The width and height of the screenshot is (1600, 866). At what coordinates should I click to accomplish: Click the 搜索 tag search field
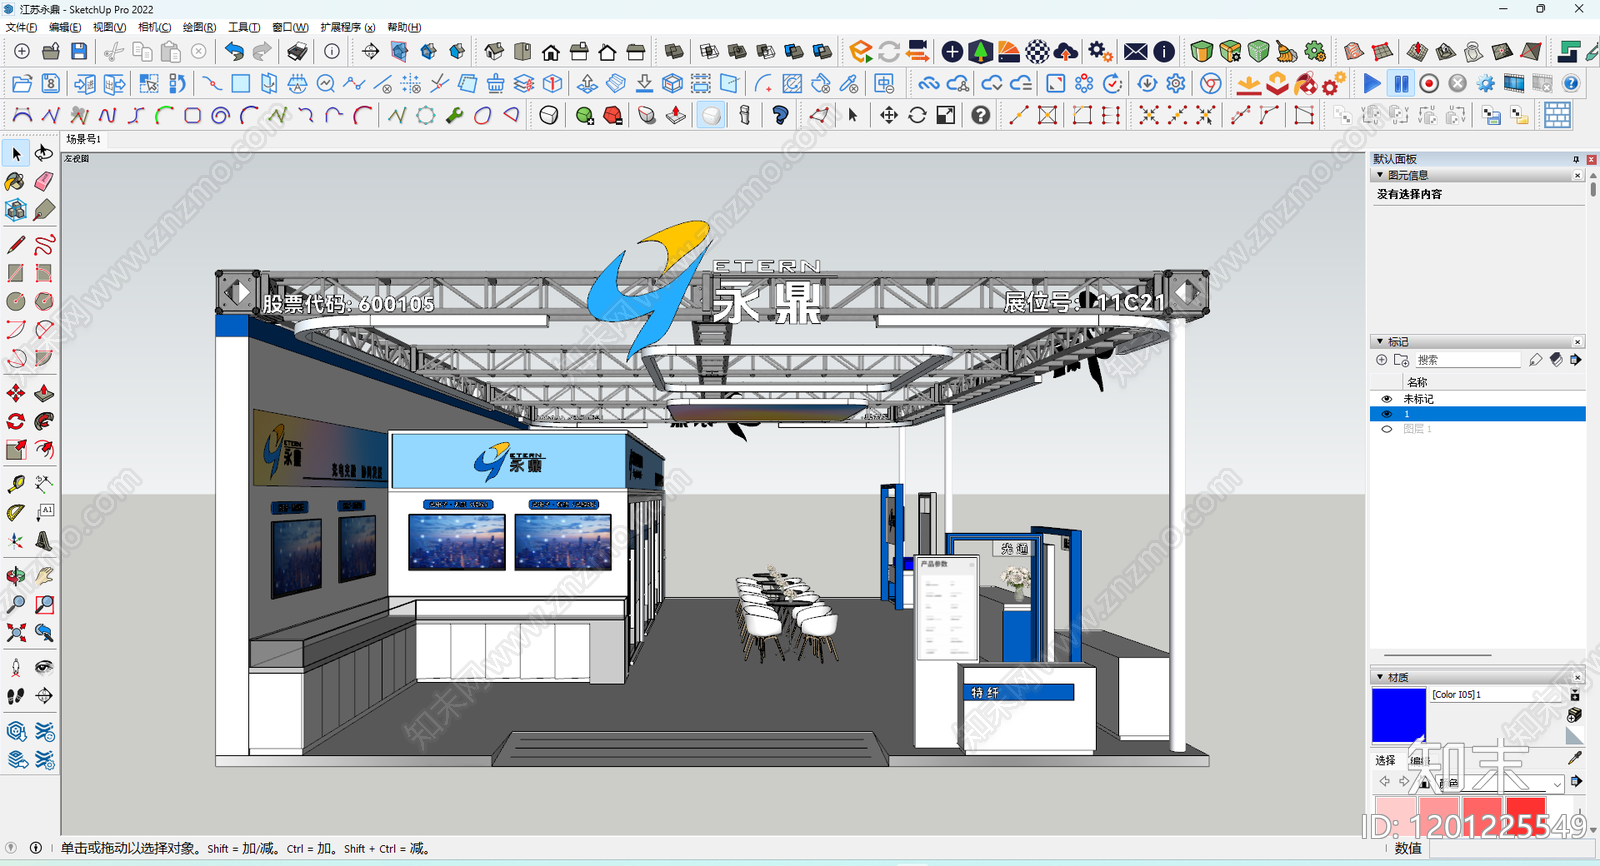coord(1467,360)
